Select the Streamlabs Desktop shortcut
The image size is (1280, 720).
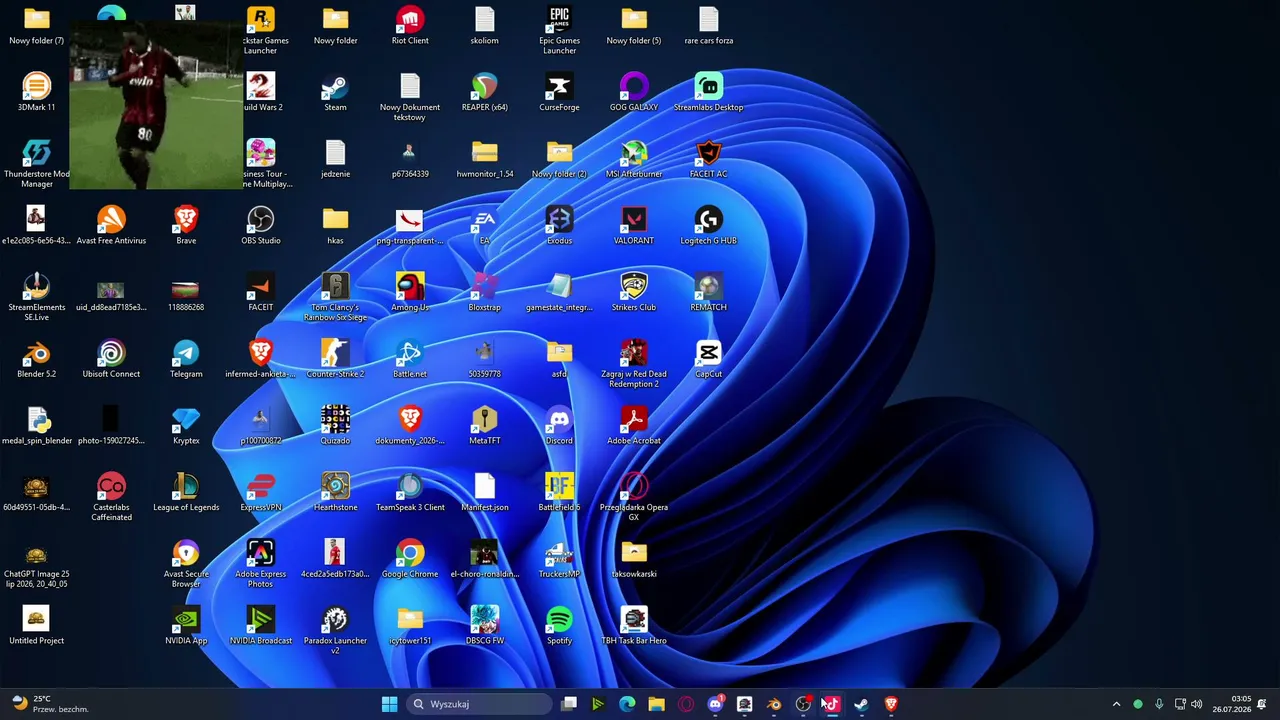(708, 92)
